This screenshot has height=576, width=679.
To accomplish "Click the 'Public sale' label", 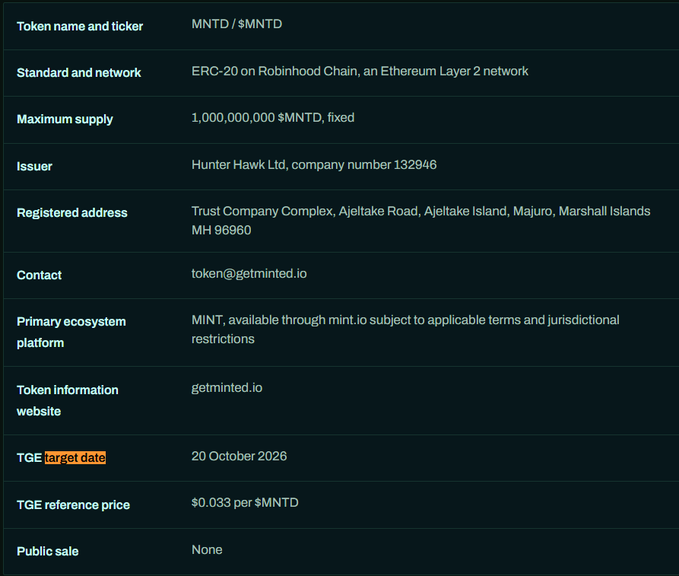I will pyautogui.click(x=48, y=551).
